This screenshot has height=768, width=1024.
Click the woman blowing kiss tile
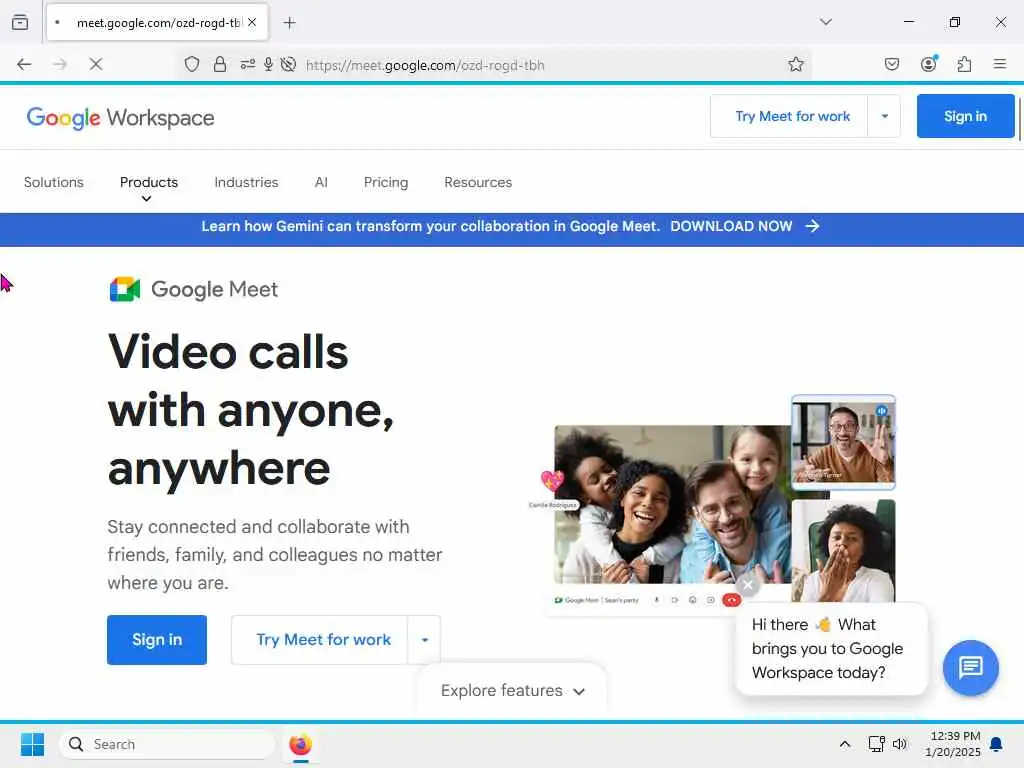coord(843,551)
